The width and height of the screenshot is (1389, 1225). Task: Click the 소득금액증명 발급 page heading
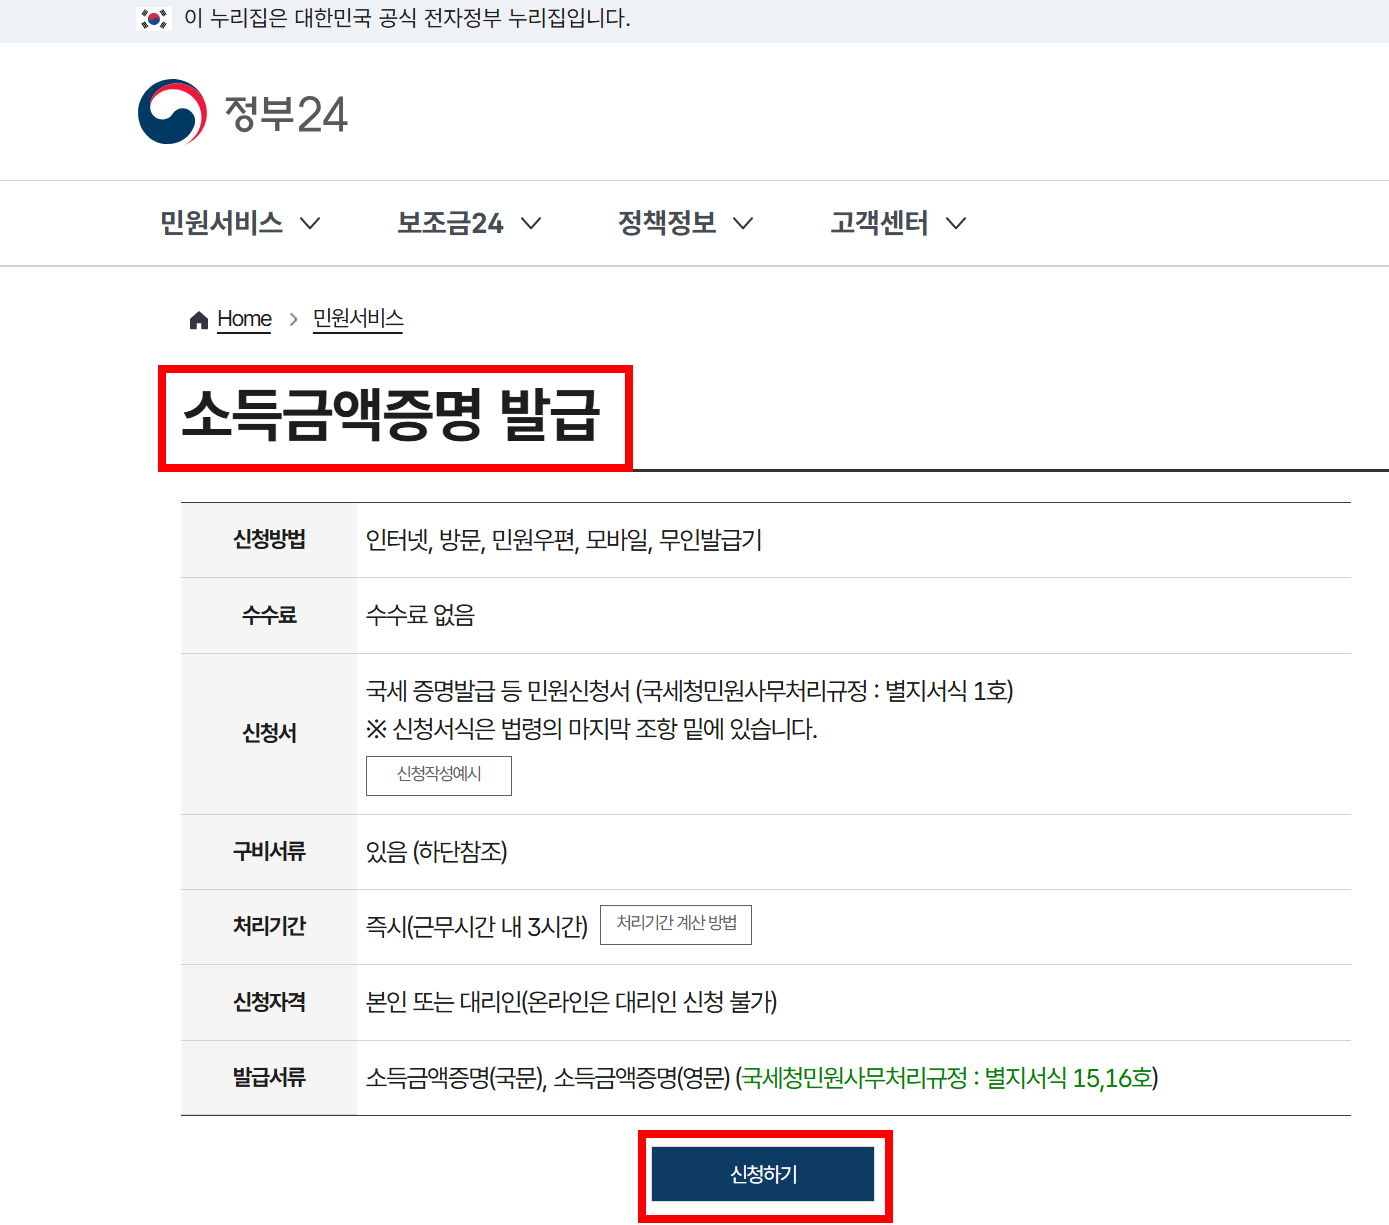point(391,415)
